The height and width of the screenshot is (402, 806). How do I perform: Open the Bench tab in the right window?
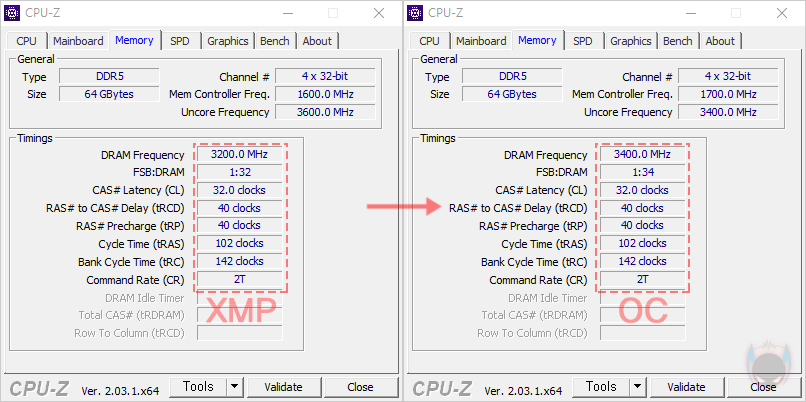(678, 41)
